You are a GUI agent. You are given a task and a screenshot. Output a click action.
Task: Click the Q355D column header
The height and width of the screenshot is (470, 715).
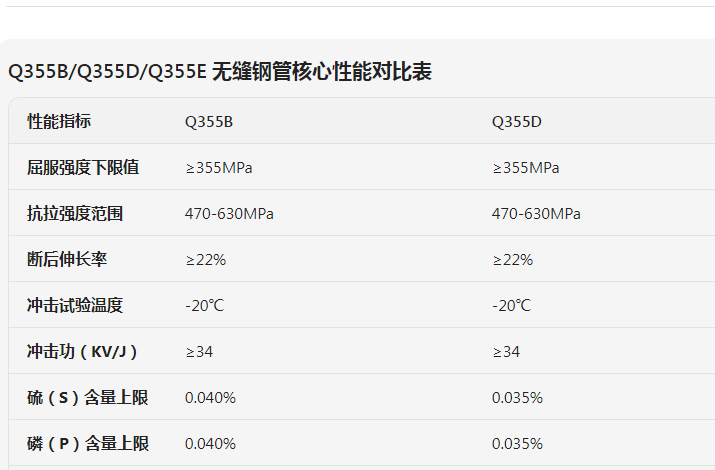(517, 122)
